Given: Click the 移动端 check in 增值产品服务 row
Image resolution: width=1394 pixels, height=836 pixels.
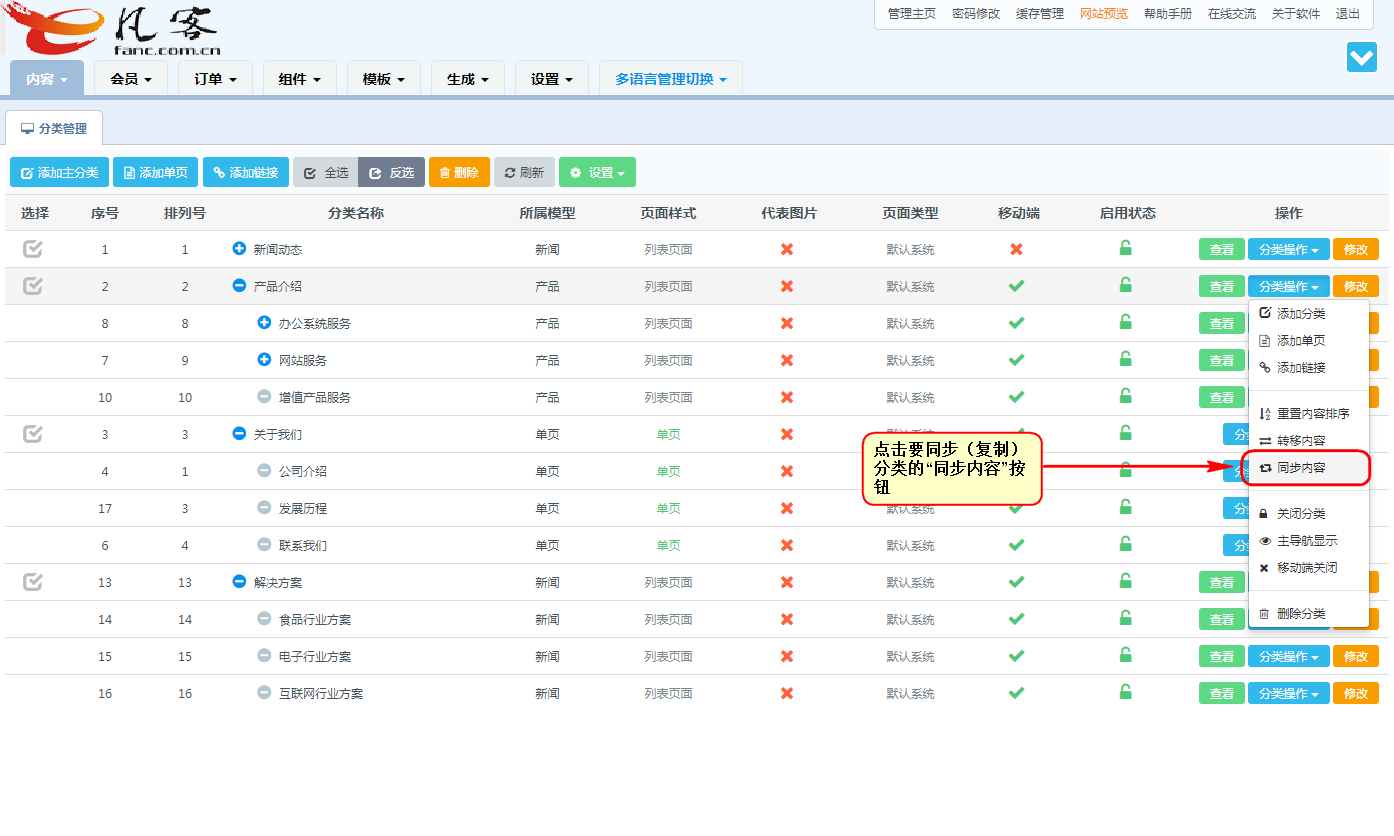Looking at the screenshot, I should (x=1016, y=397).
